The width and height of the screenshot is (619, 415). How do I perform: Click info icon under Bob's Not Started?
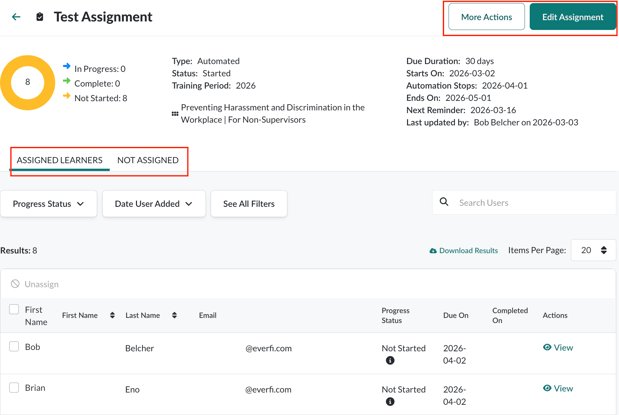(x=390, y=361)
